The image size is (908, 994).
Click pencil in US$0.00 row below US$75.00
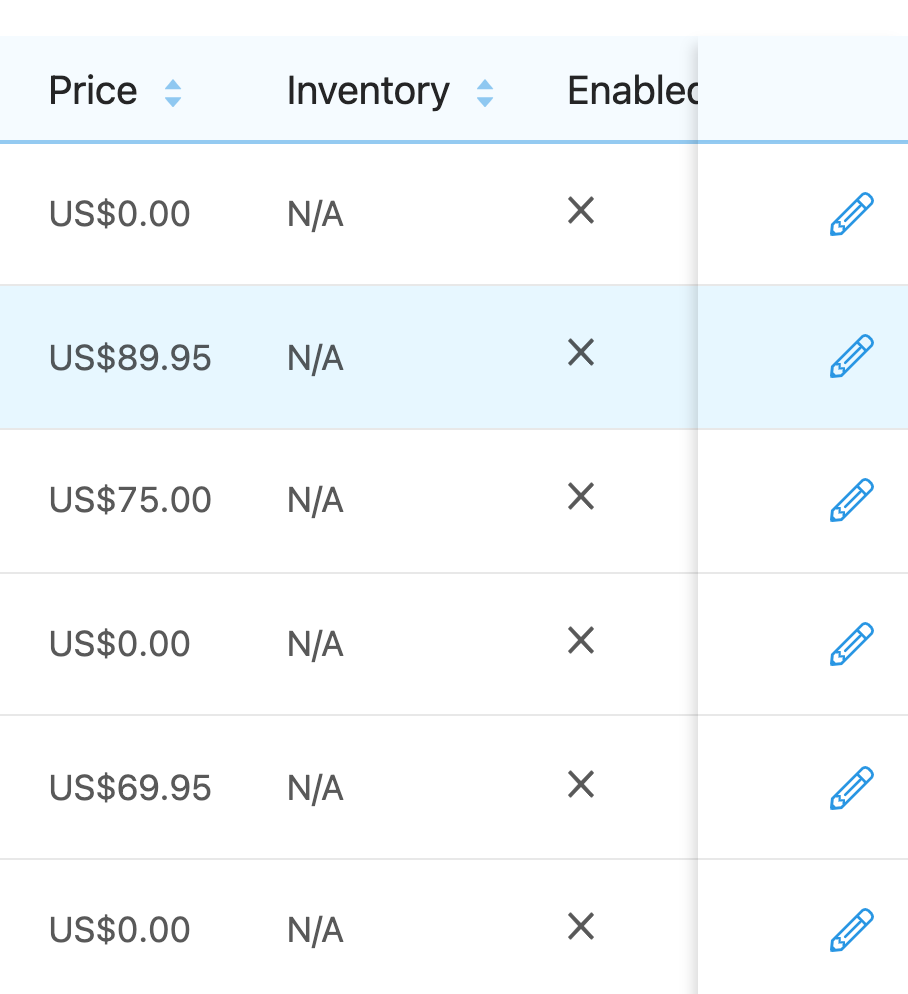click(851, 643)
